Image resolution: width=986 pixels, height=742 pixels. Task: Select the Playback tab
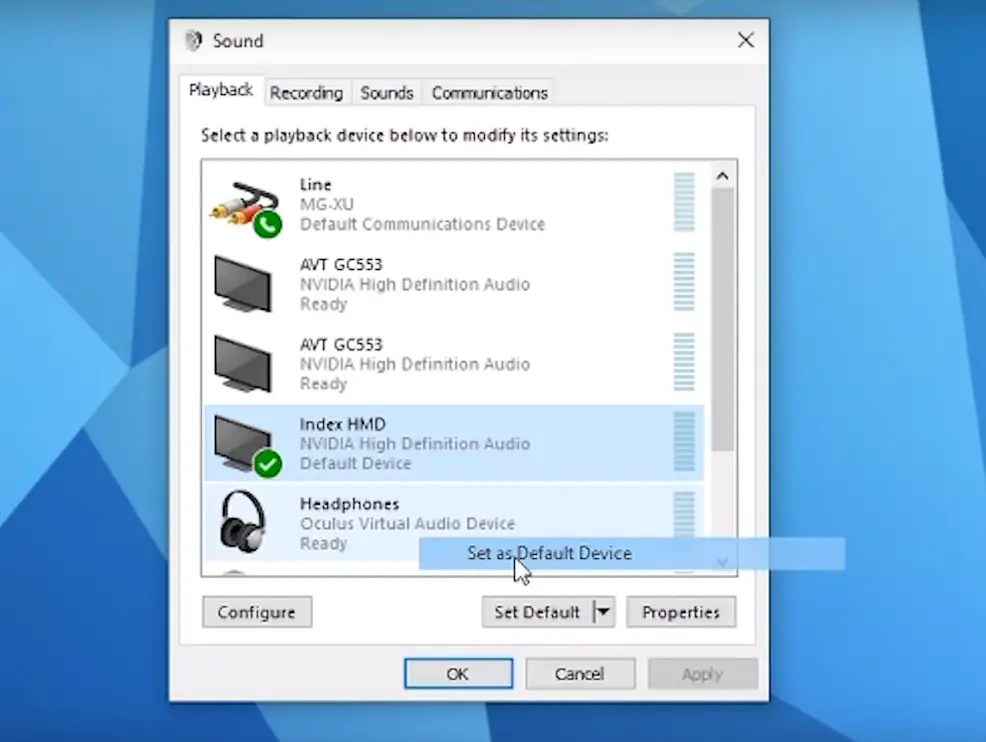(x=221, y=90)
